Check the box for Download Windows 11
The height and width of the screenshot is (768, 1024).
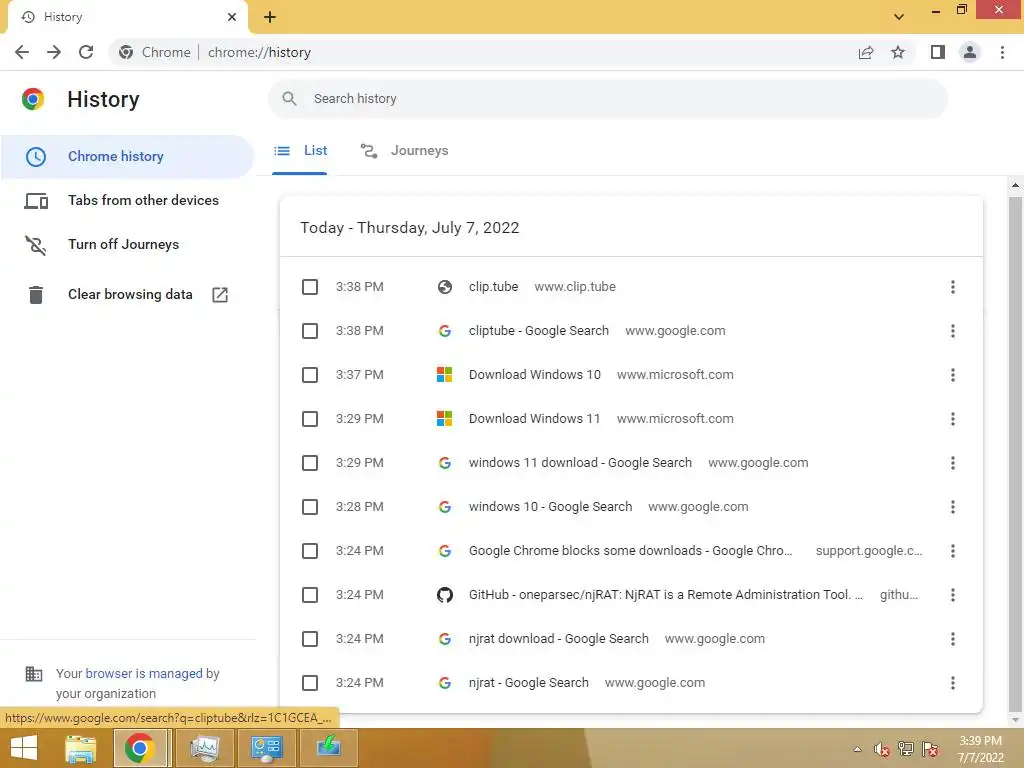[310, 419]
